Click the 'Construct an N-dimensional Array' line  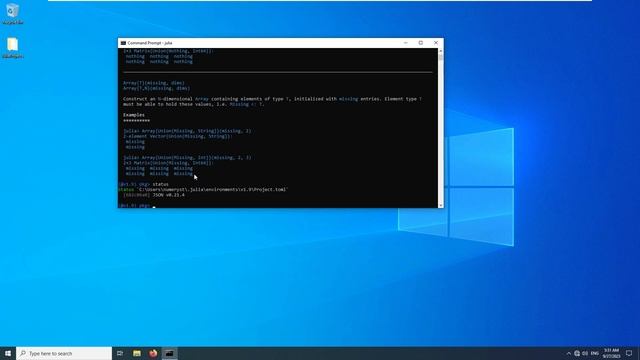tap(272, 99)
